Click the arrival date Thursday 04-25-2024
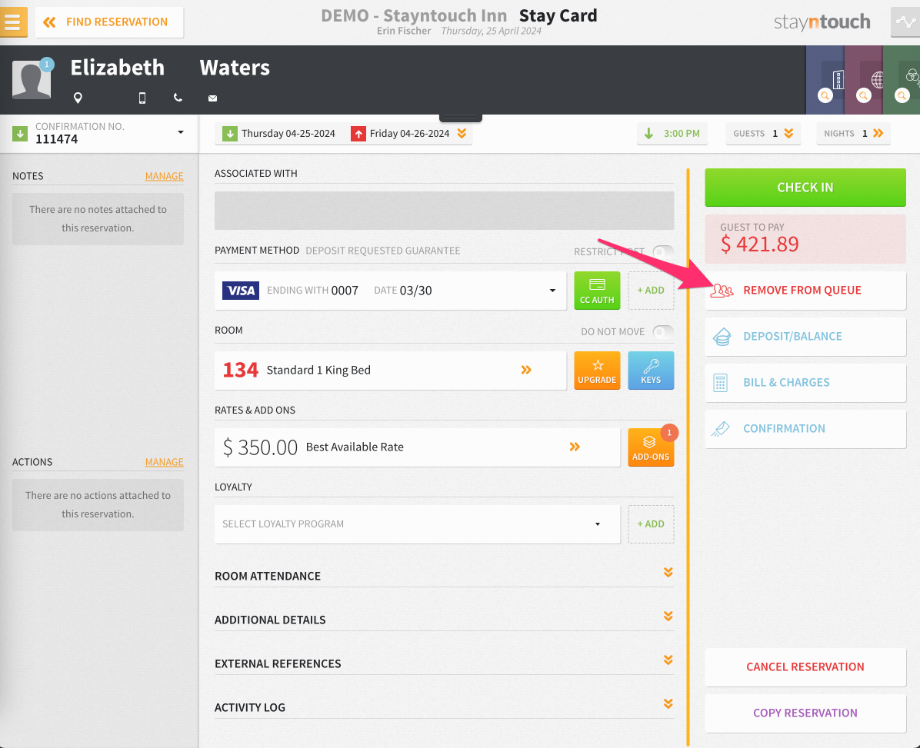This screenshot has width=920, height=748. tap(279, 134)
